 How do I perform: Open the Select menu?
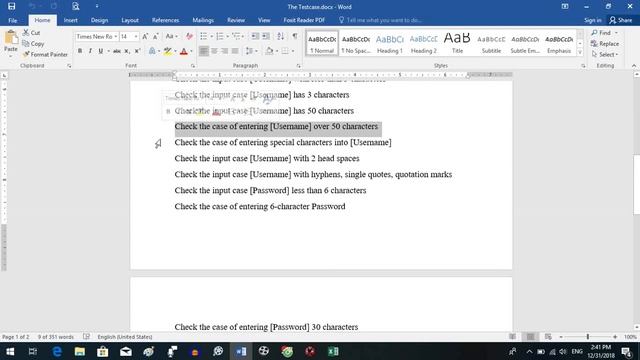tap(605, 54)
